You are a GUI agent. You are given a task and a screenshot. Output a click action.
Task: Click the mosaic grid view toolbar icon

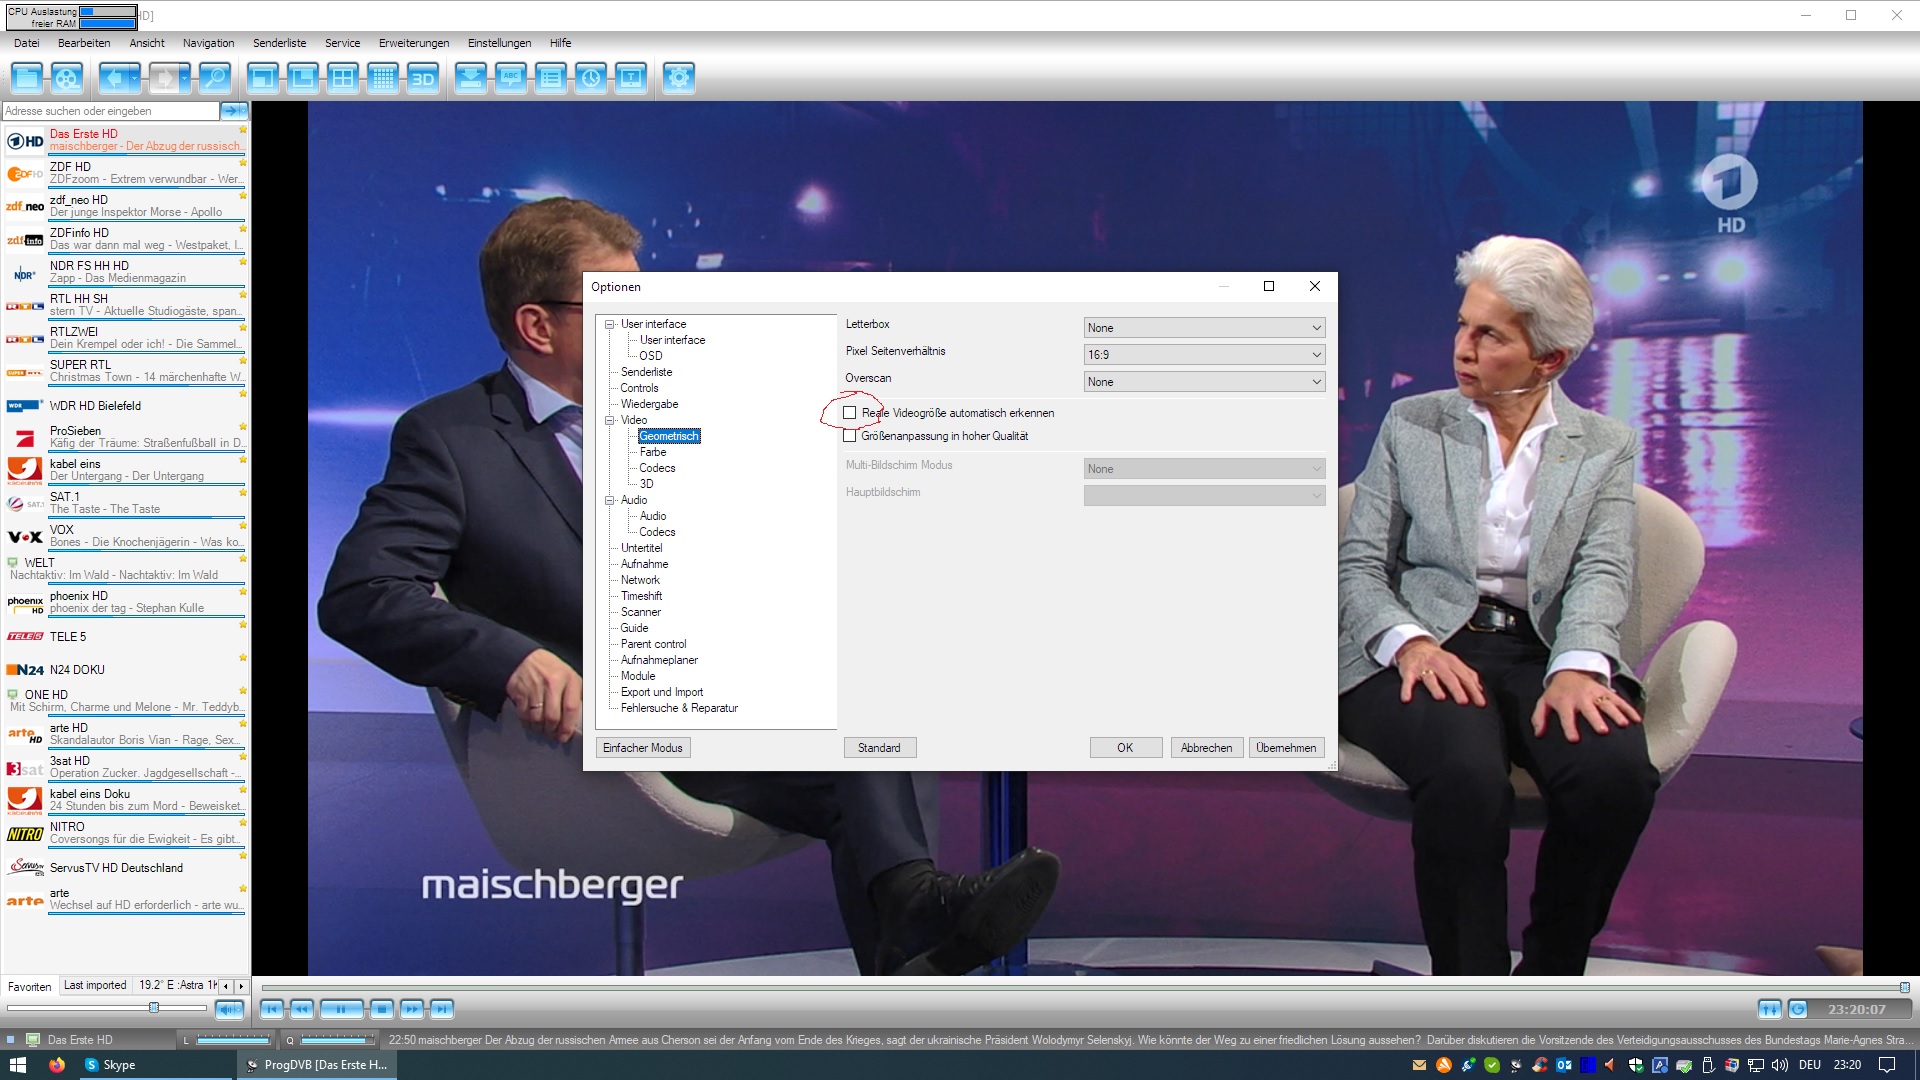[383, 78]
